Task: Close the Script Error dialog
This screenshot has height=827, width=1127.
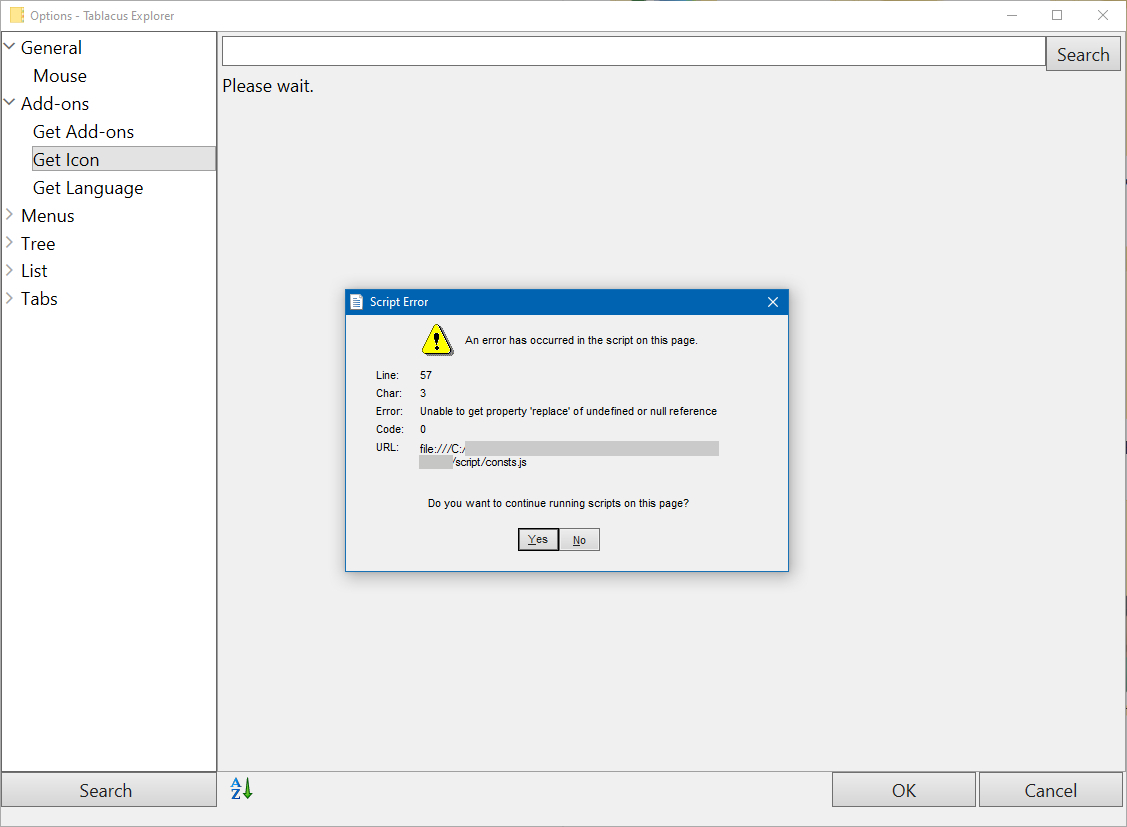Action: (772, 301)
